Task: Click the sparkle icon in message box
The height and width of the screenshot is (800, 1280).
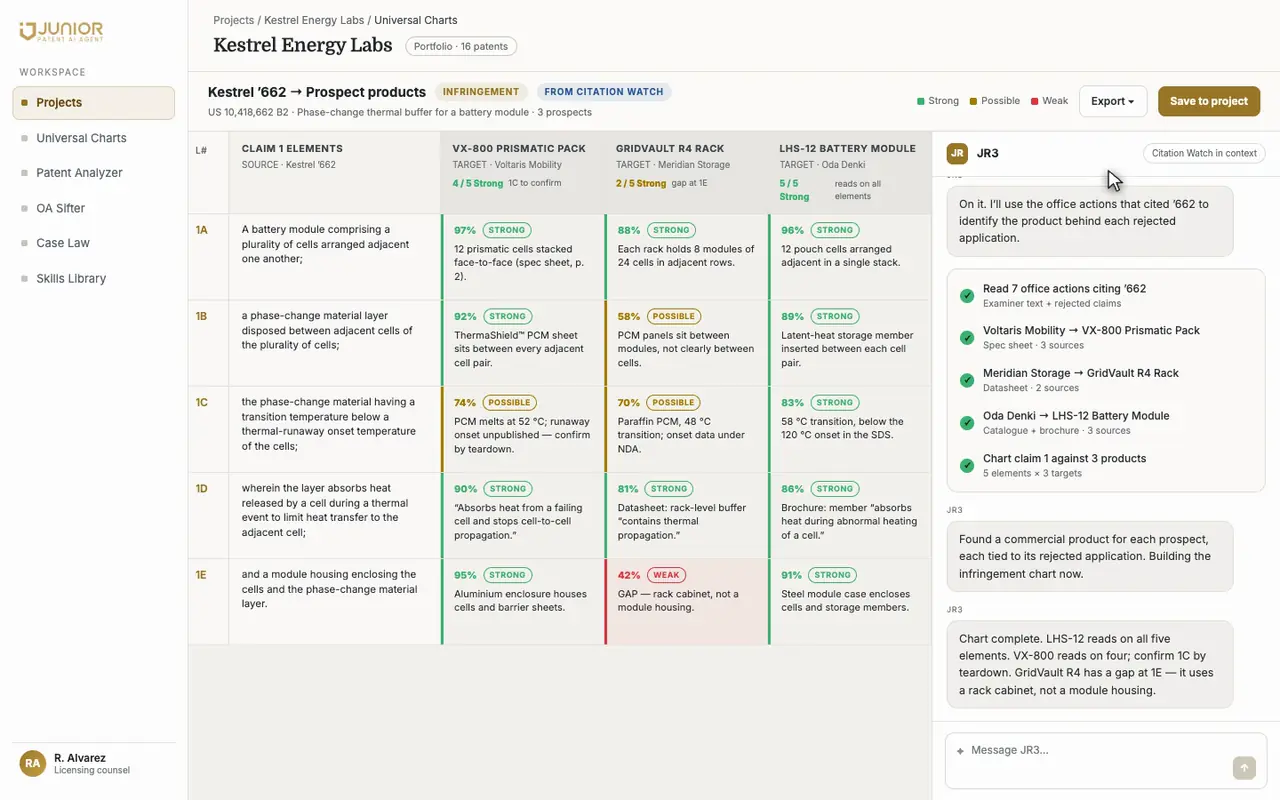Action: (960, 751)
